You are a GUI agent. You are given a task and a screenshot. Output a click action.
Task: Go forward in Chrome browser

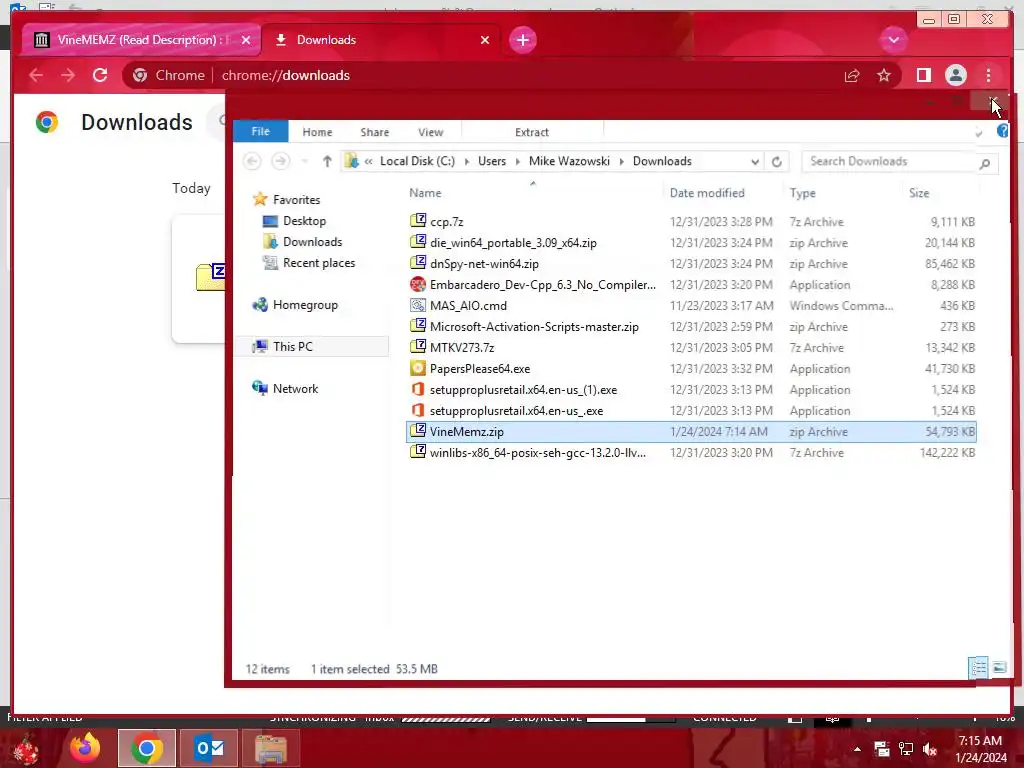(68, 75)
